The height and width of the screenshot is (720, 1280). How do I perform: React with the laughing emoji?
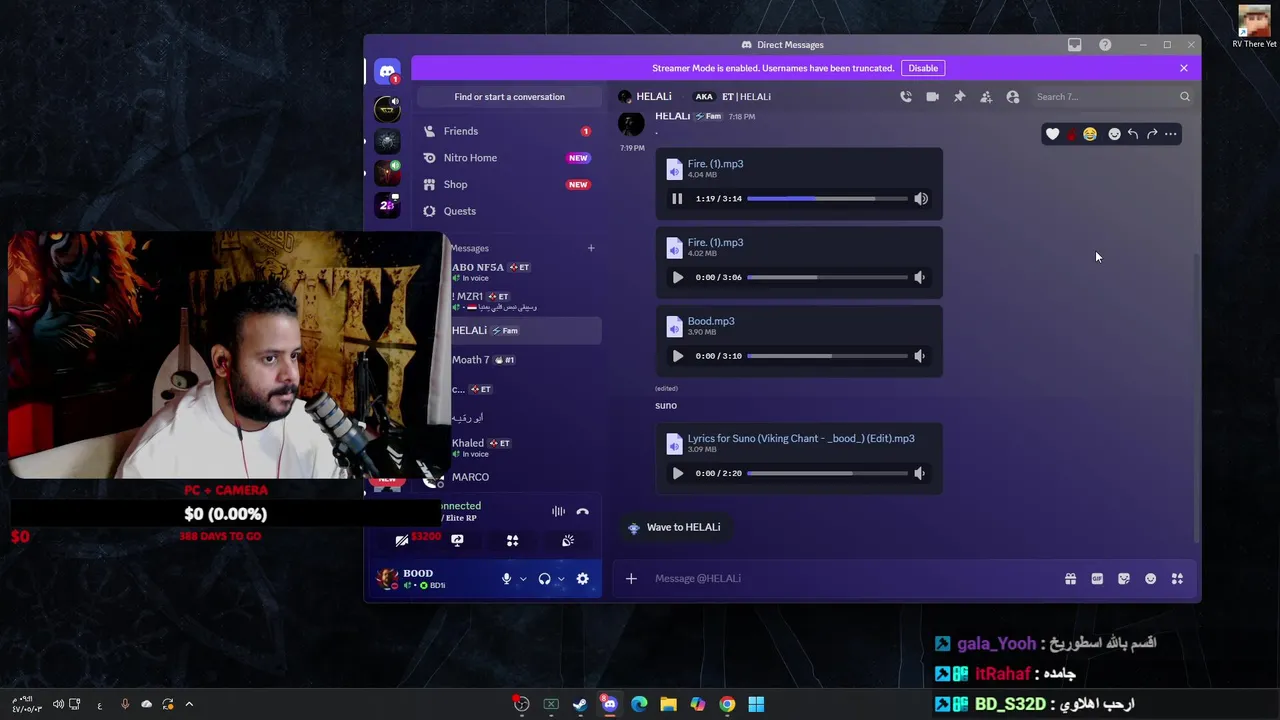pos(1090,134)
